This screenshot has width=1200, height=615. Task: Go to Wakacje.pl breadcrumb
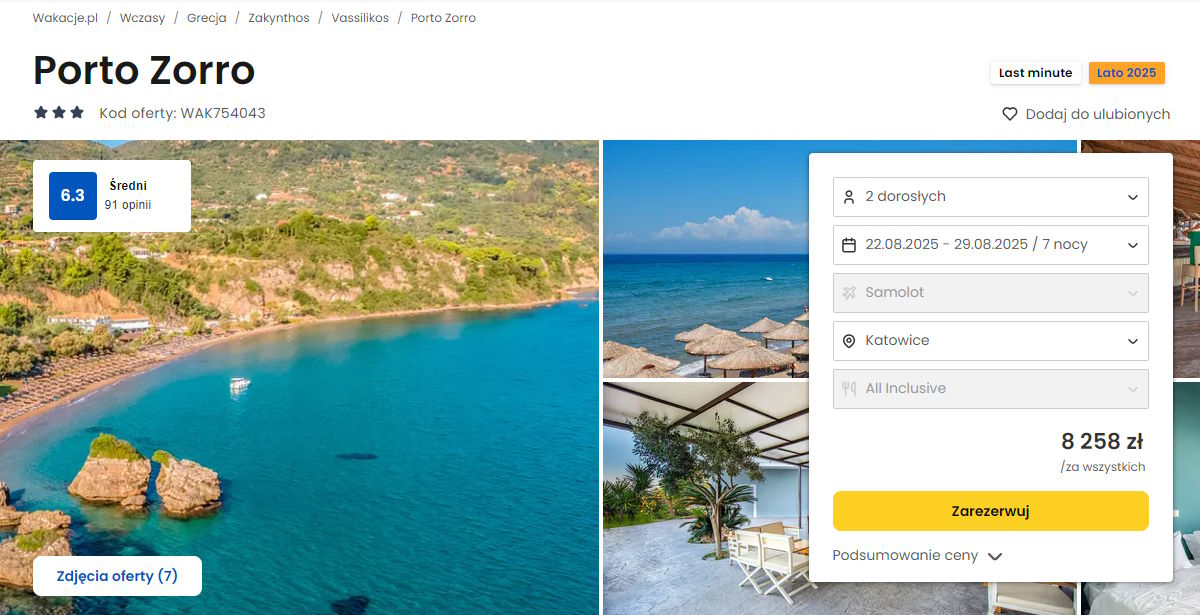coord(65,18)
